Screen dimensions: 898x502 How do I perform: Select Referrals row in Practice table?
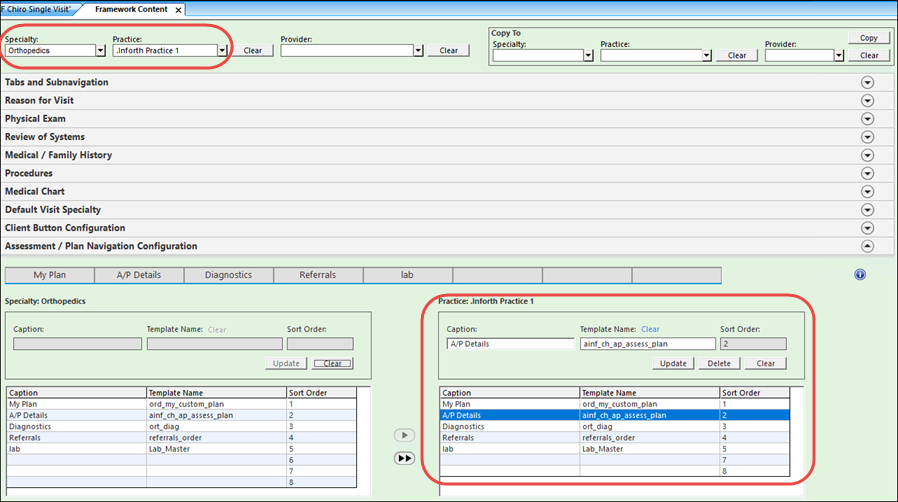point(615,438)
